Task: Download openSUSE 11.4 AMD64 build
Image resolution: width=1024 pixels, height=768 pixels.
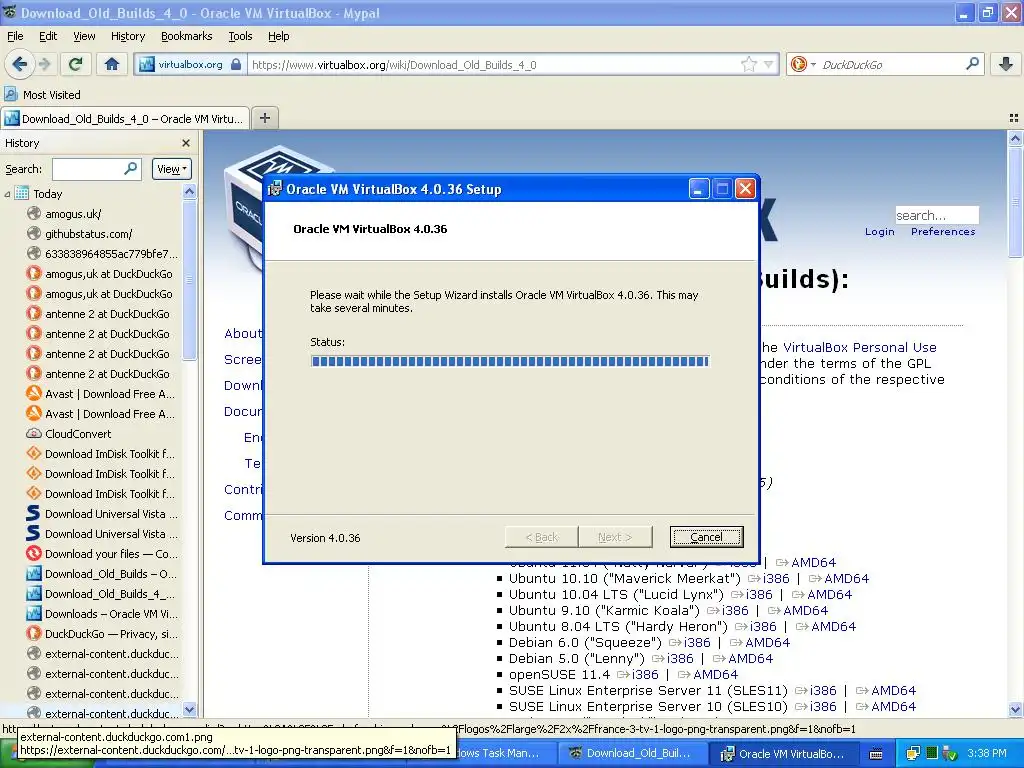Action: (715, 675)
